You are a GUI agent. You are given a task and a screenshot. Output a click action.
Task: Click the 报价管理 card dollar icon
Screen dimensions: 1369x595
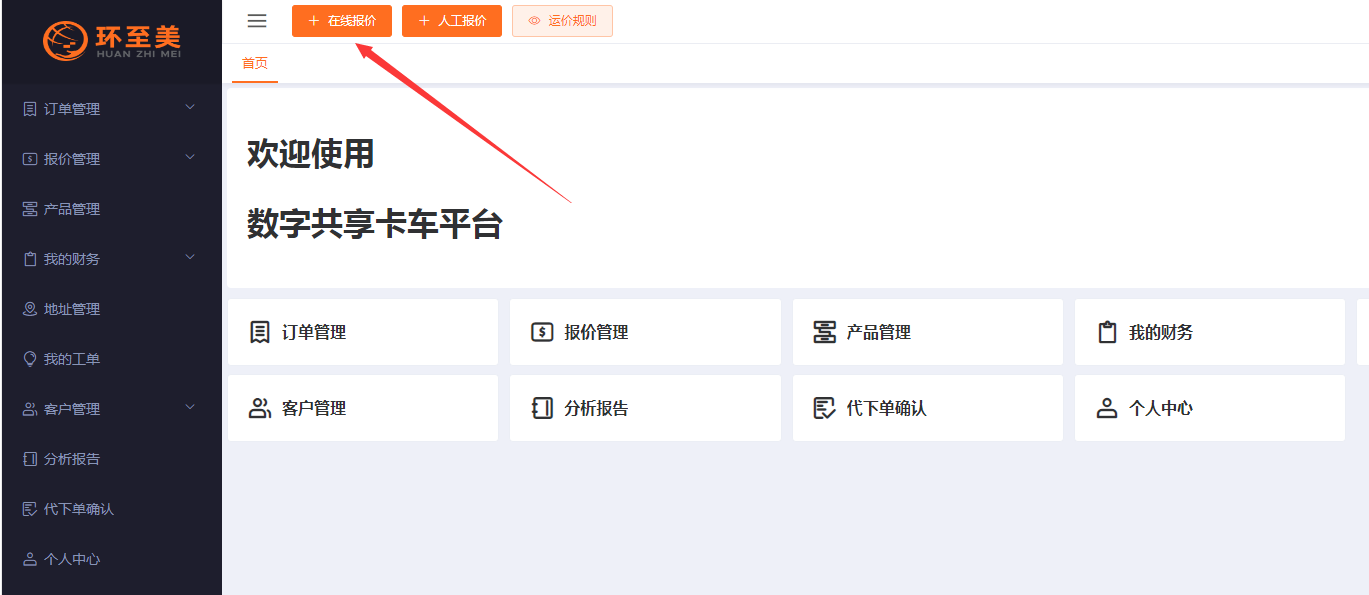(542, 332)
